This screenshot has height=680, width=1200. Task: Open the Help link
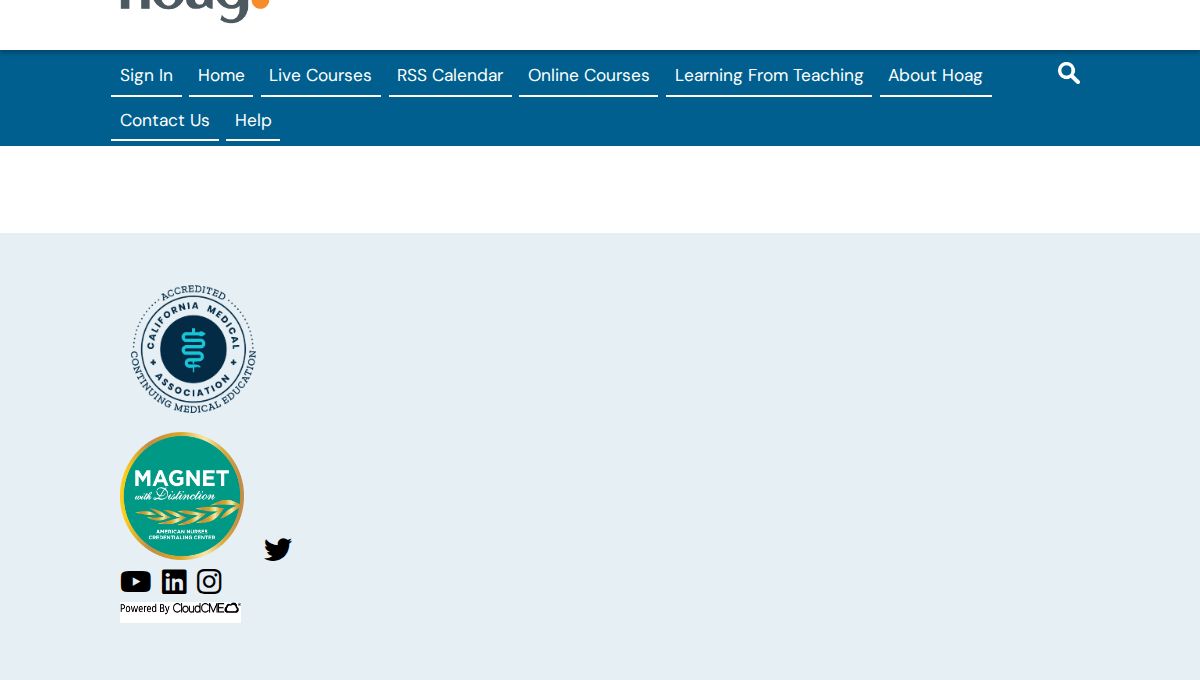pyautogui.click(x=253, y=120)
